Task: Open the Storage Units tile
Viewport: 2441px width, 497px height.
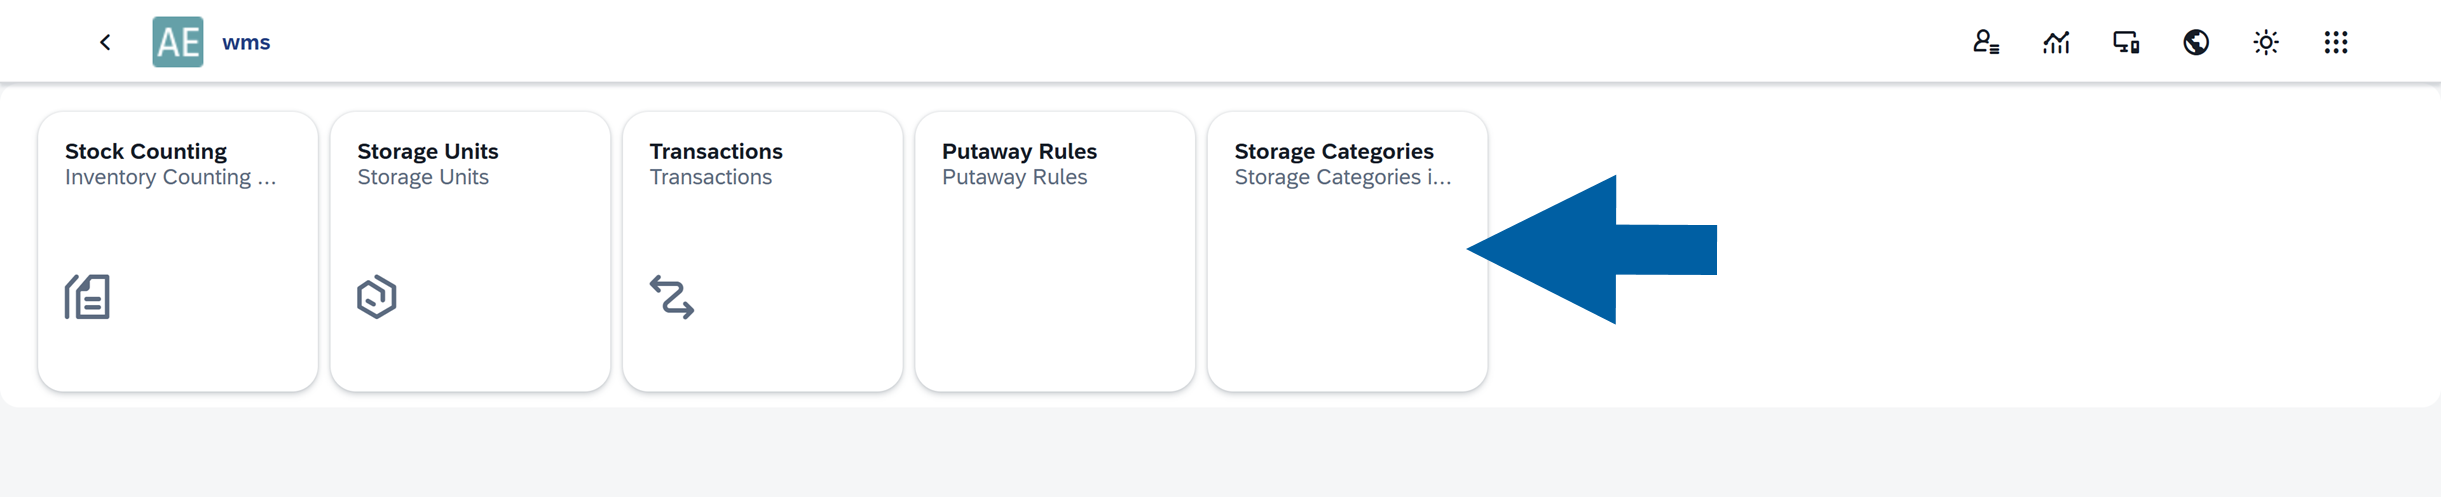Action: coord(470,250)
